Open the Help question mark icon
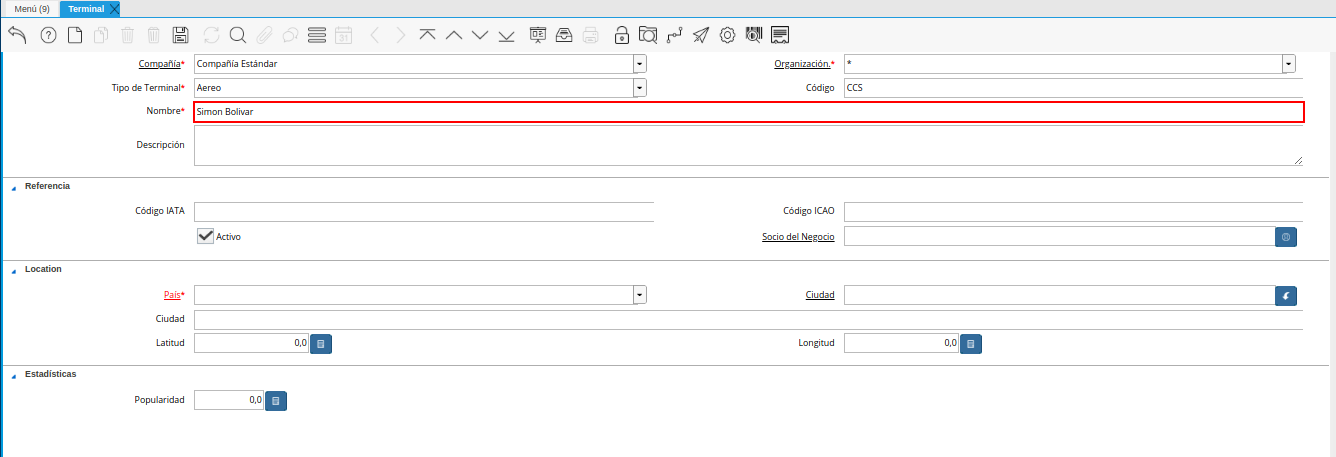 pos(48,35)
